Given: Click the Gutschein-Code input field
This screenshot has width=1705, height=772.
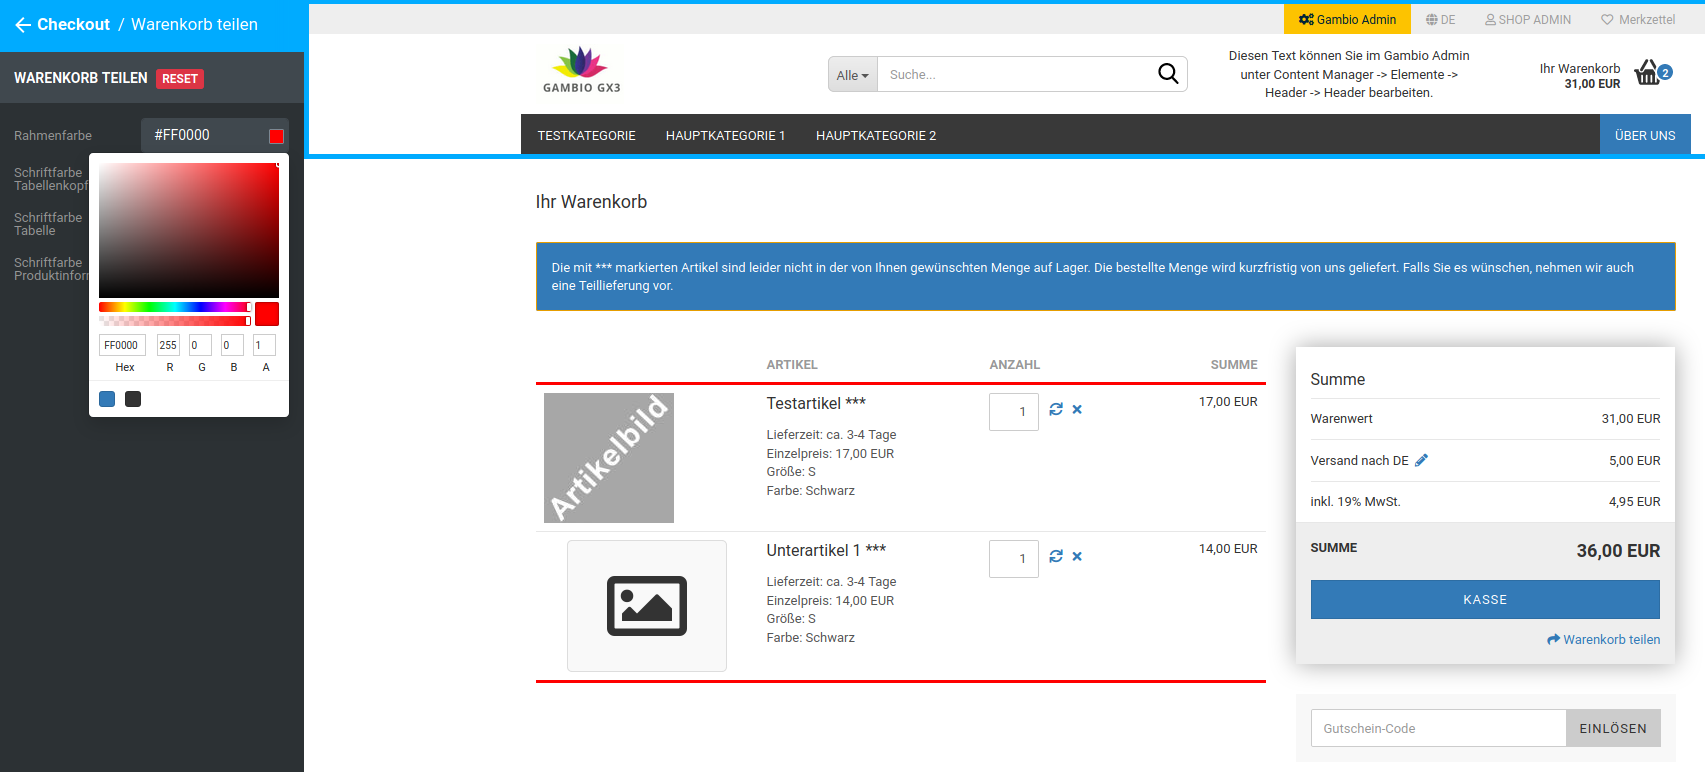Looking at the screenshot, I should [x=1437, y=728].
